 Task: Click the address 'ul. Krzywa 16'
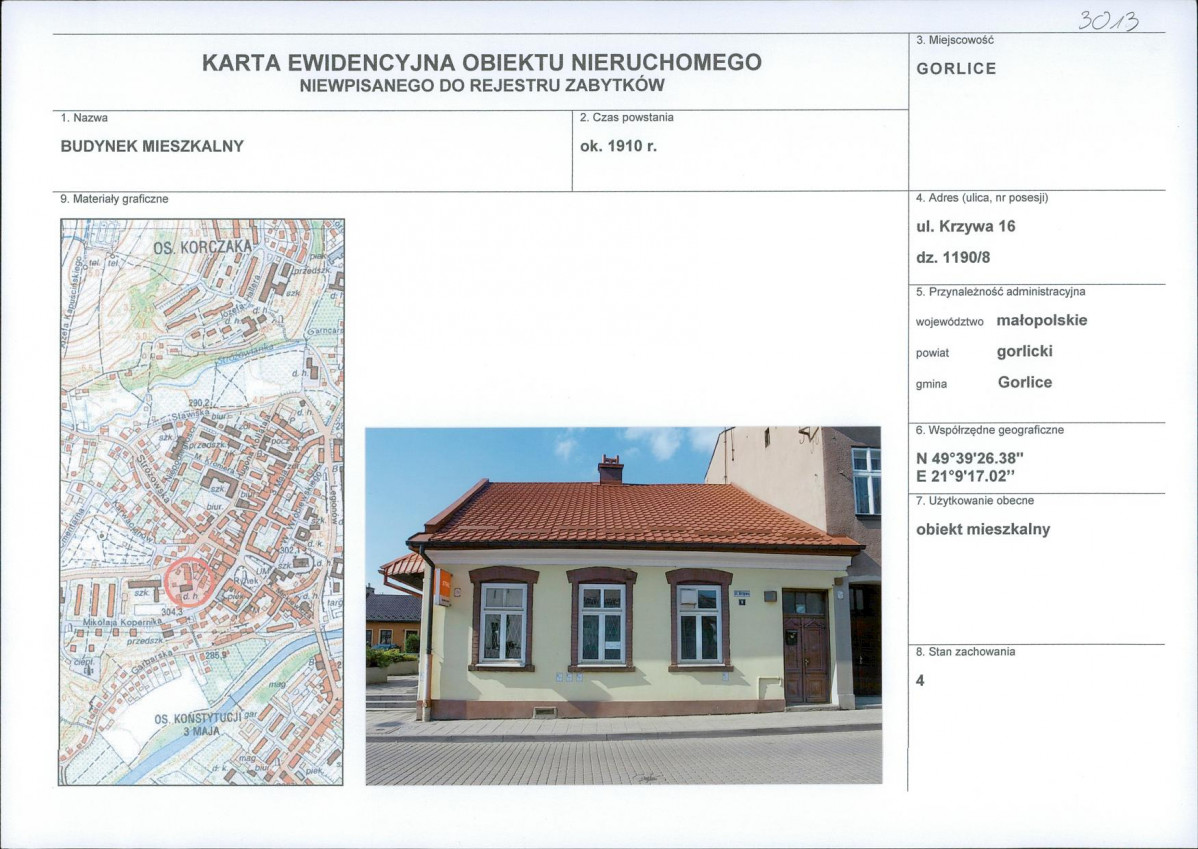966,226
